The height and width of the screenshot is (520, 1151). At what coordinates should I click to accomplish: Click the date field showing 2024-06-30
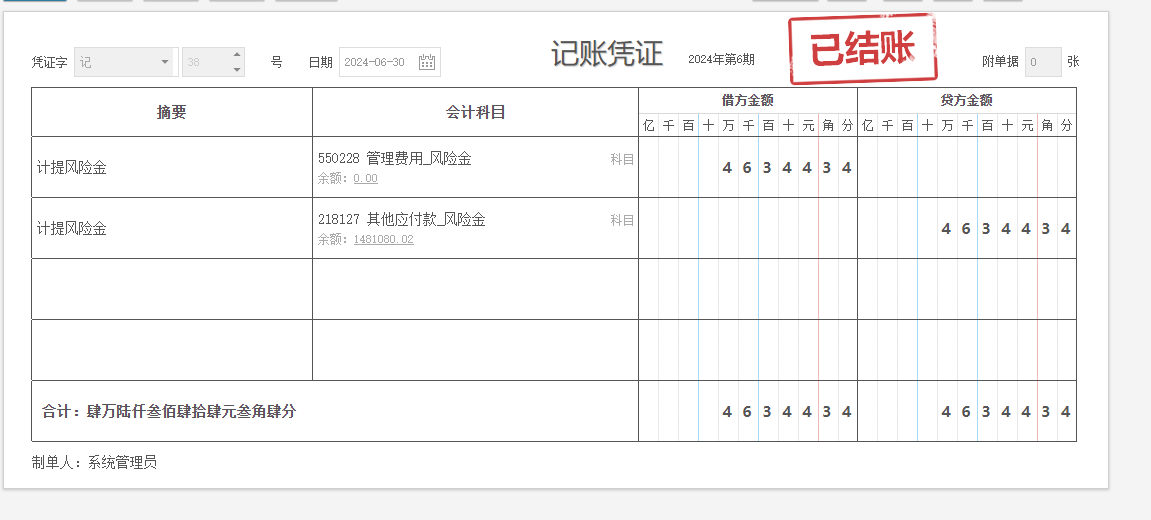point(376,62)
